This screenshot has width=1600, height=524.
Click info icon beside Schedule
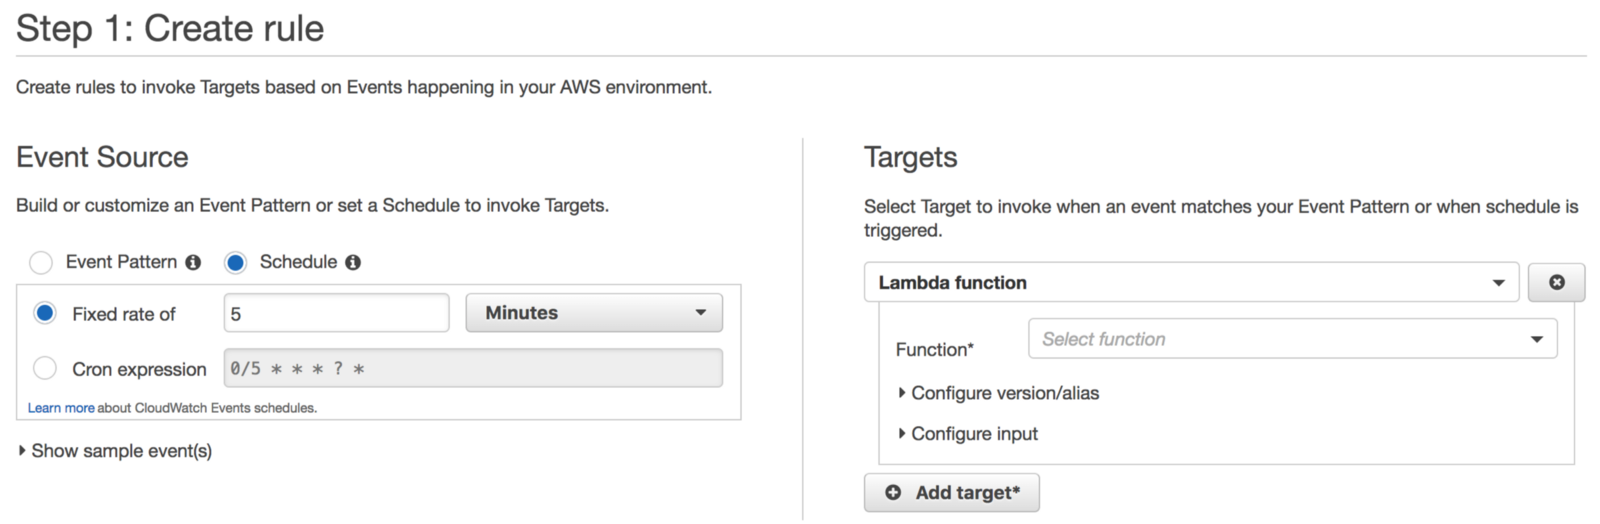click(353, 262)
